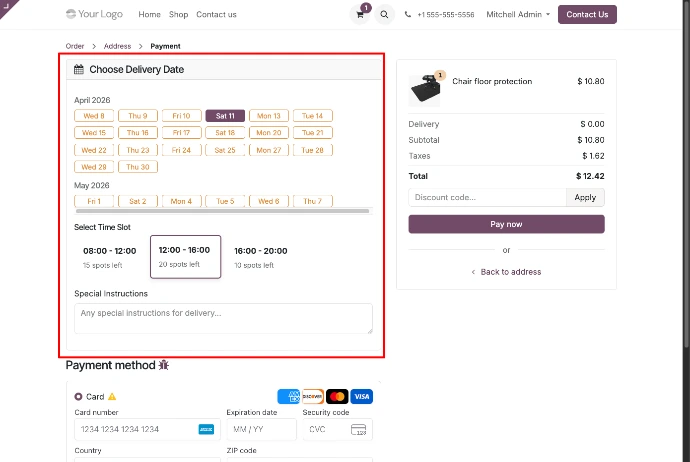The image size is (690, 462).
Task: Click the bug icon beside Payment method
Action: [x=164, y=366]
